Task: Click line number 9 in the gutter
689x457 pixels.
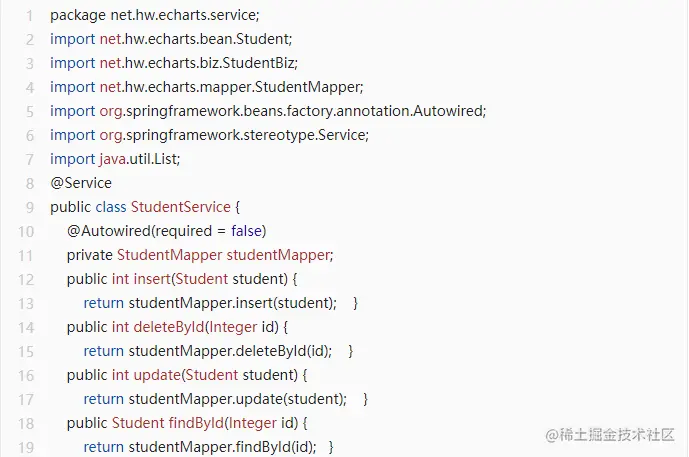Action: [x=30, y=206]
